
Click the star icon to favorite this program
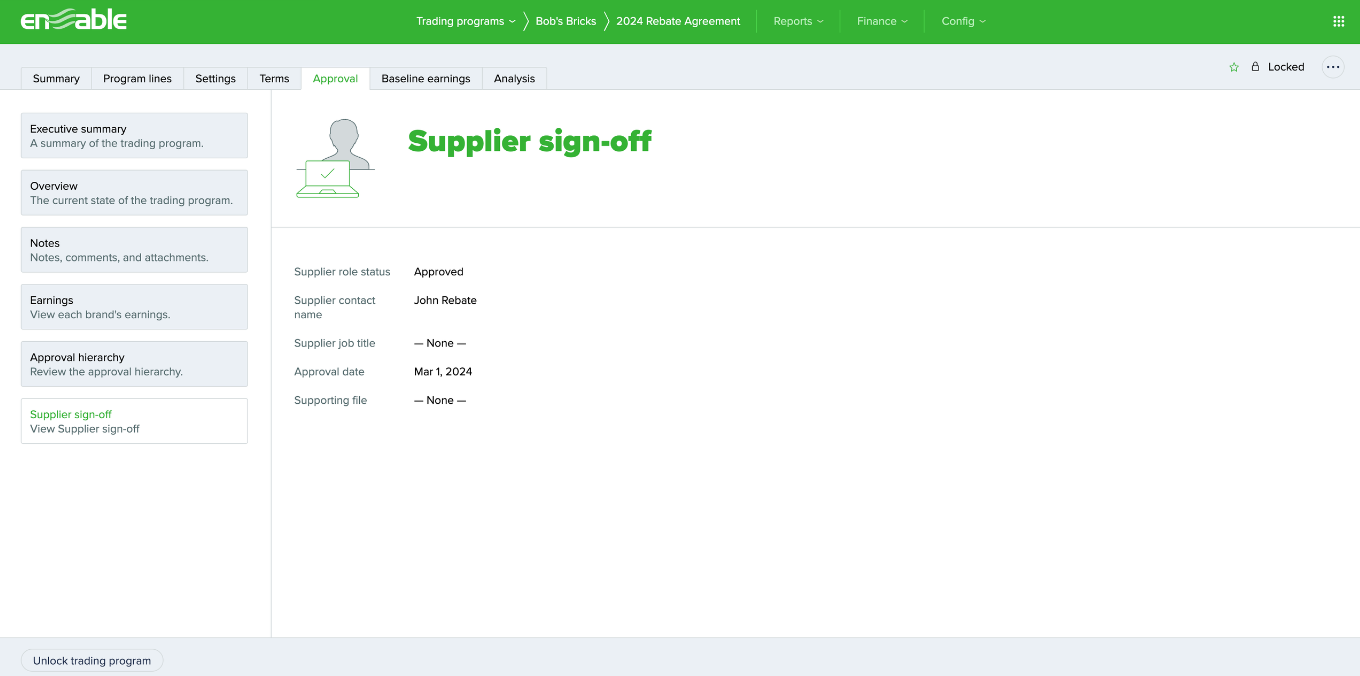pyautogui.click(x=1233, y=67)
